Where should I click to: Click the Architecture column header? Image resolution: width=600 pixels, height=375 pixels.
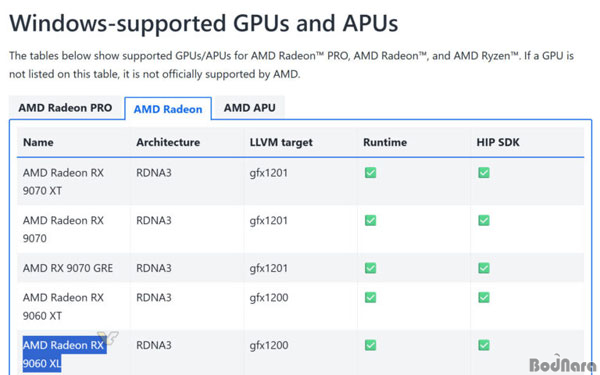[x=168, y=142]
